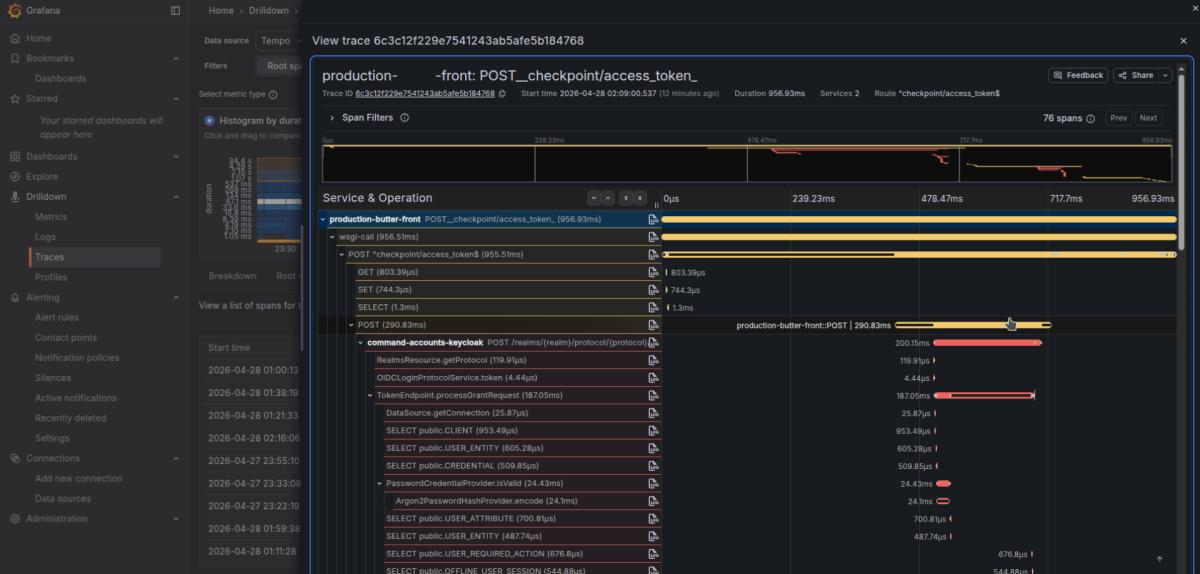Open logs icon for production-butter-front root span
The width and height of the screenshot is (1200, 574).
point(653,219)
